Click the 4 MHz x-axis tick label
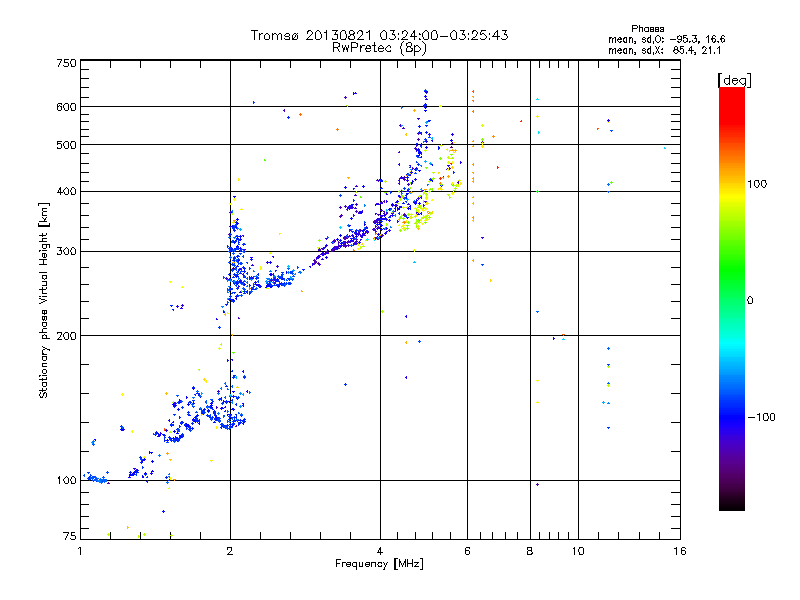The height and width of the screenshot is (600, 800). (380, 551)
